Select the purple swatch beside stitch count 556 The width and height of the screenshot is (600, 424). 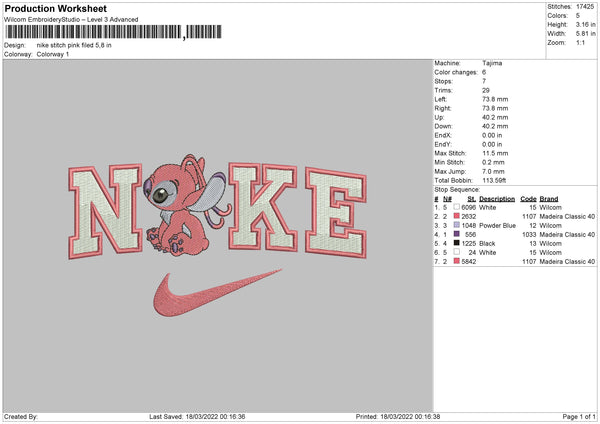457,234
